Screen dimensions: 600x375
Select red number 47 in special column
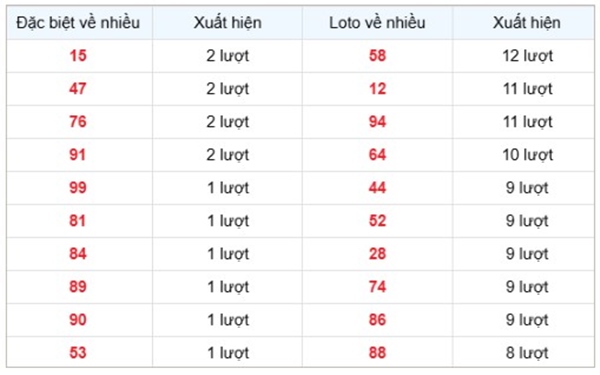coord(78,89)
